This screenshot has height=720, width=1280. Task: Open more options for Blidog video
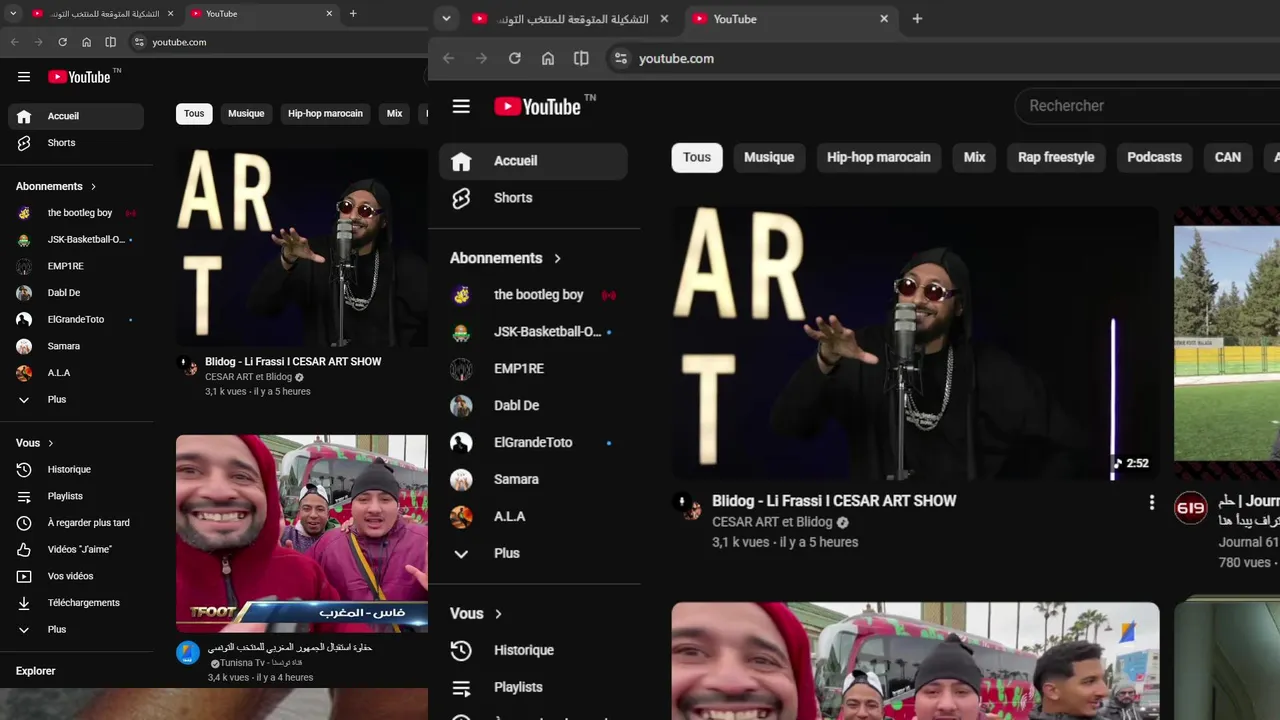pyautogui.click(x=1151, y=502)
